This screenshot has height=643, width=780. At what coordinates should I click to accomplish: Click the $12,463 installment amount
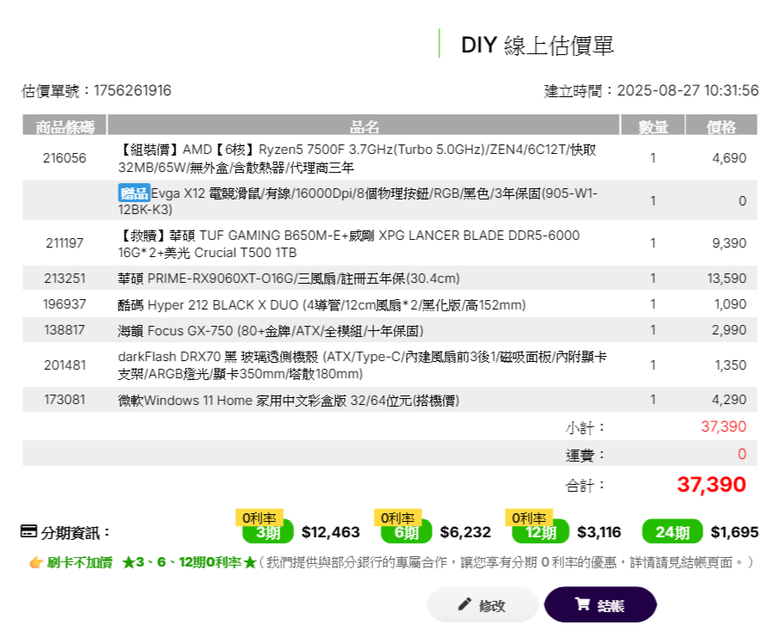(330, 532)
